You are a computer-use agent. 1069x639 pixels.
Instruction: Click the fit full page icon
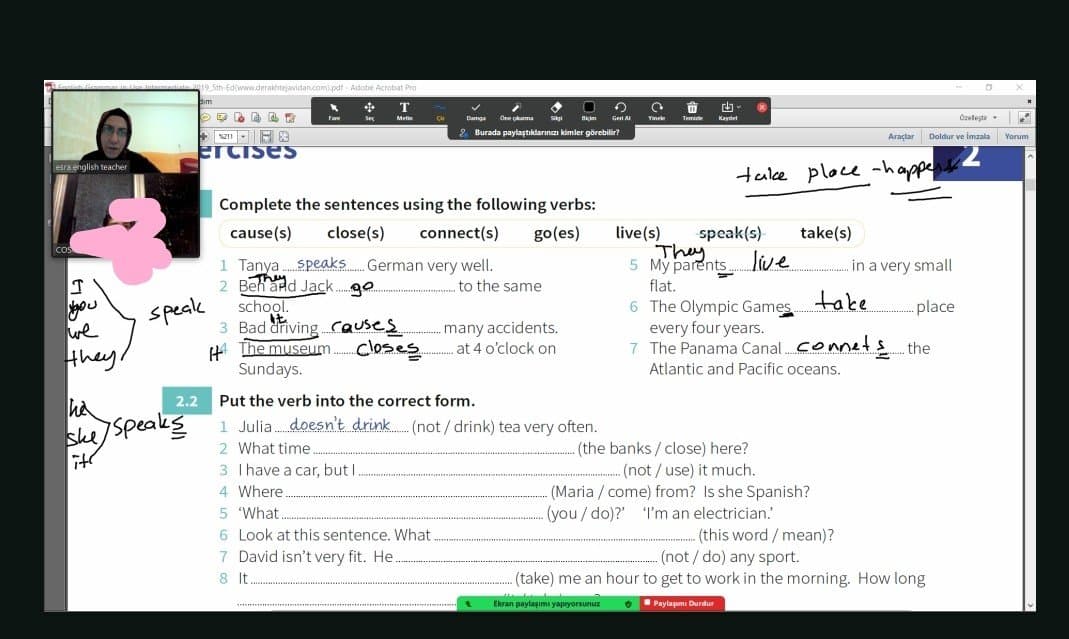284,136
